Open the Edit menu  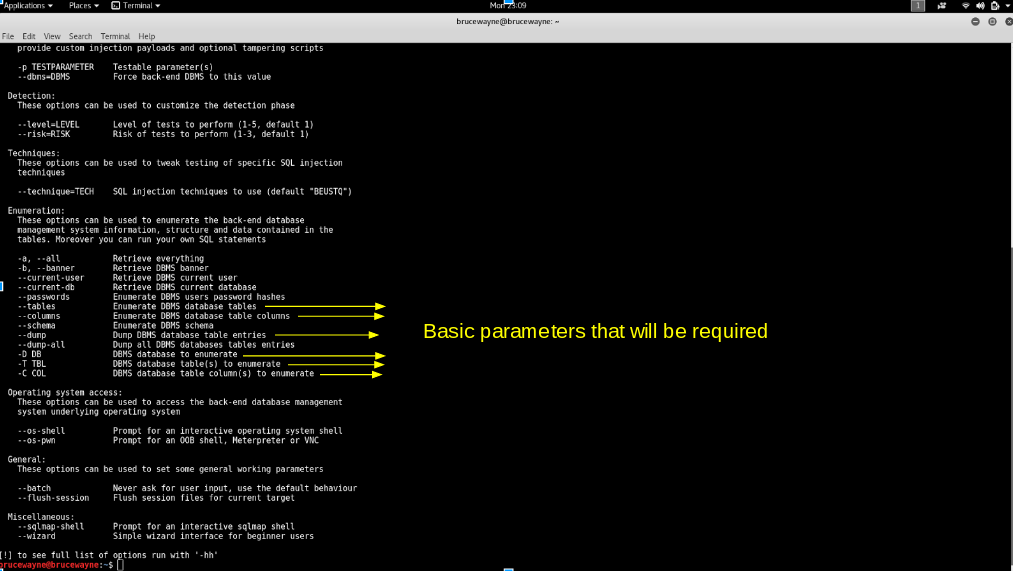pyautogui.click(x=28, y=36)
